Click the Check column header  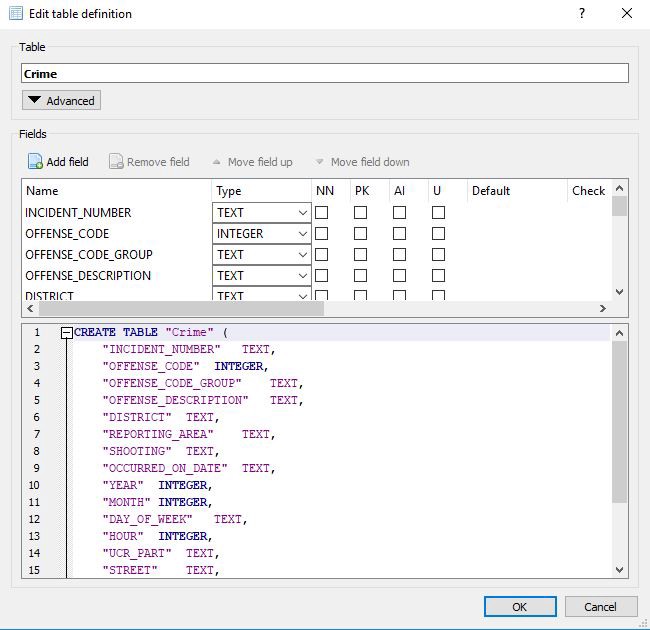pos(588,191)
